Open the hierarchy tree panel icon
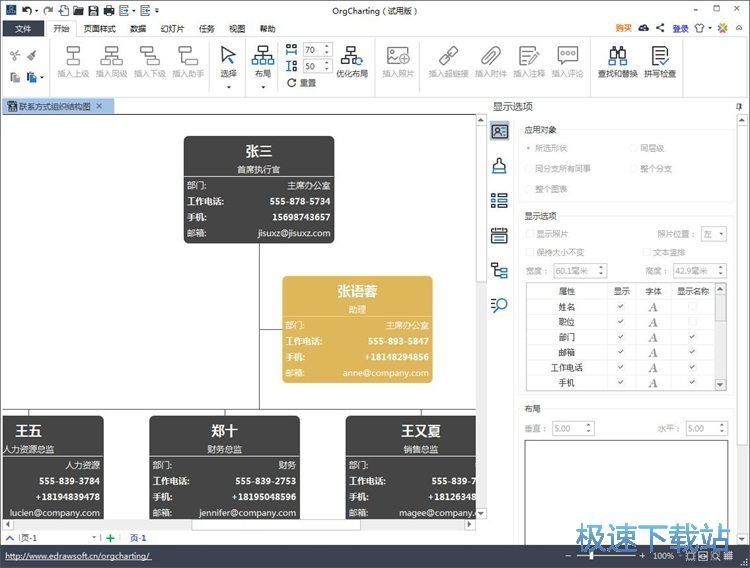The height and width of the screenshot is (568, 750). pos(499,270)
